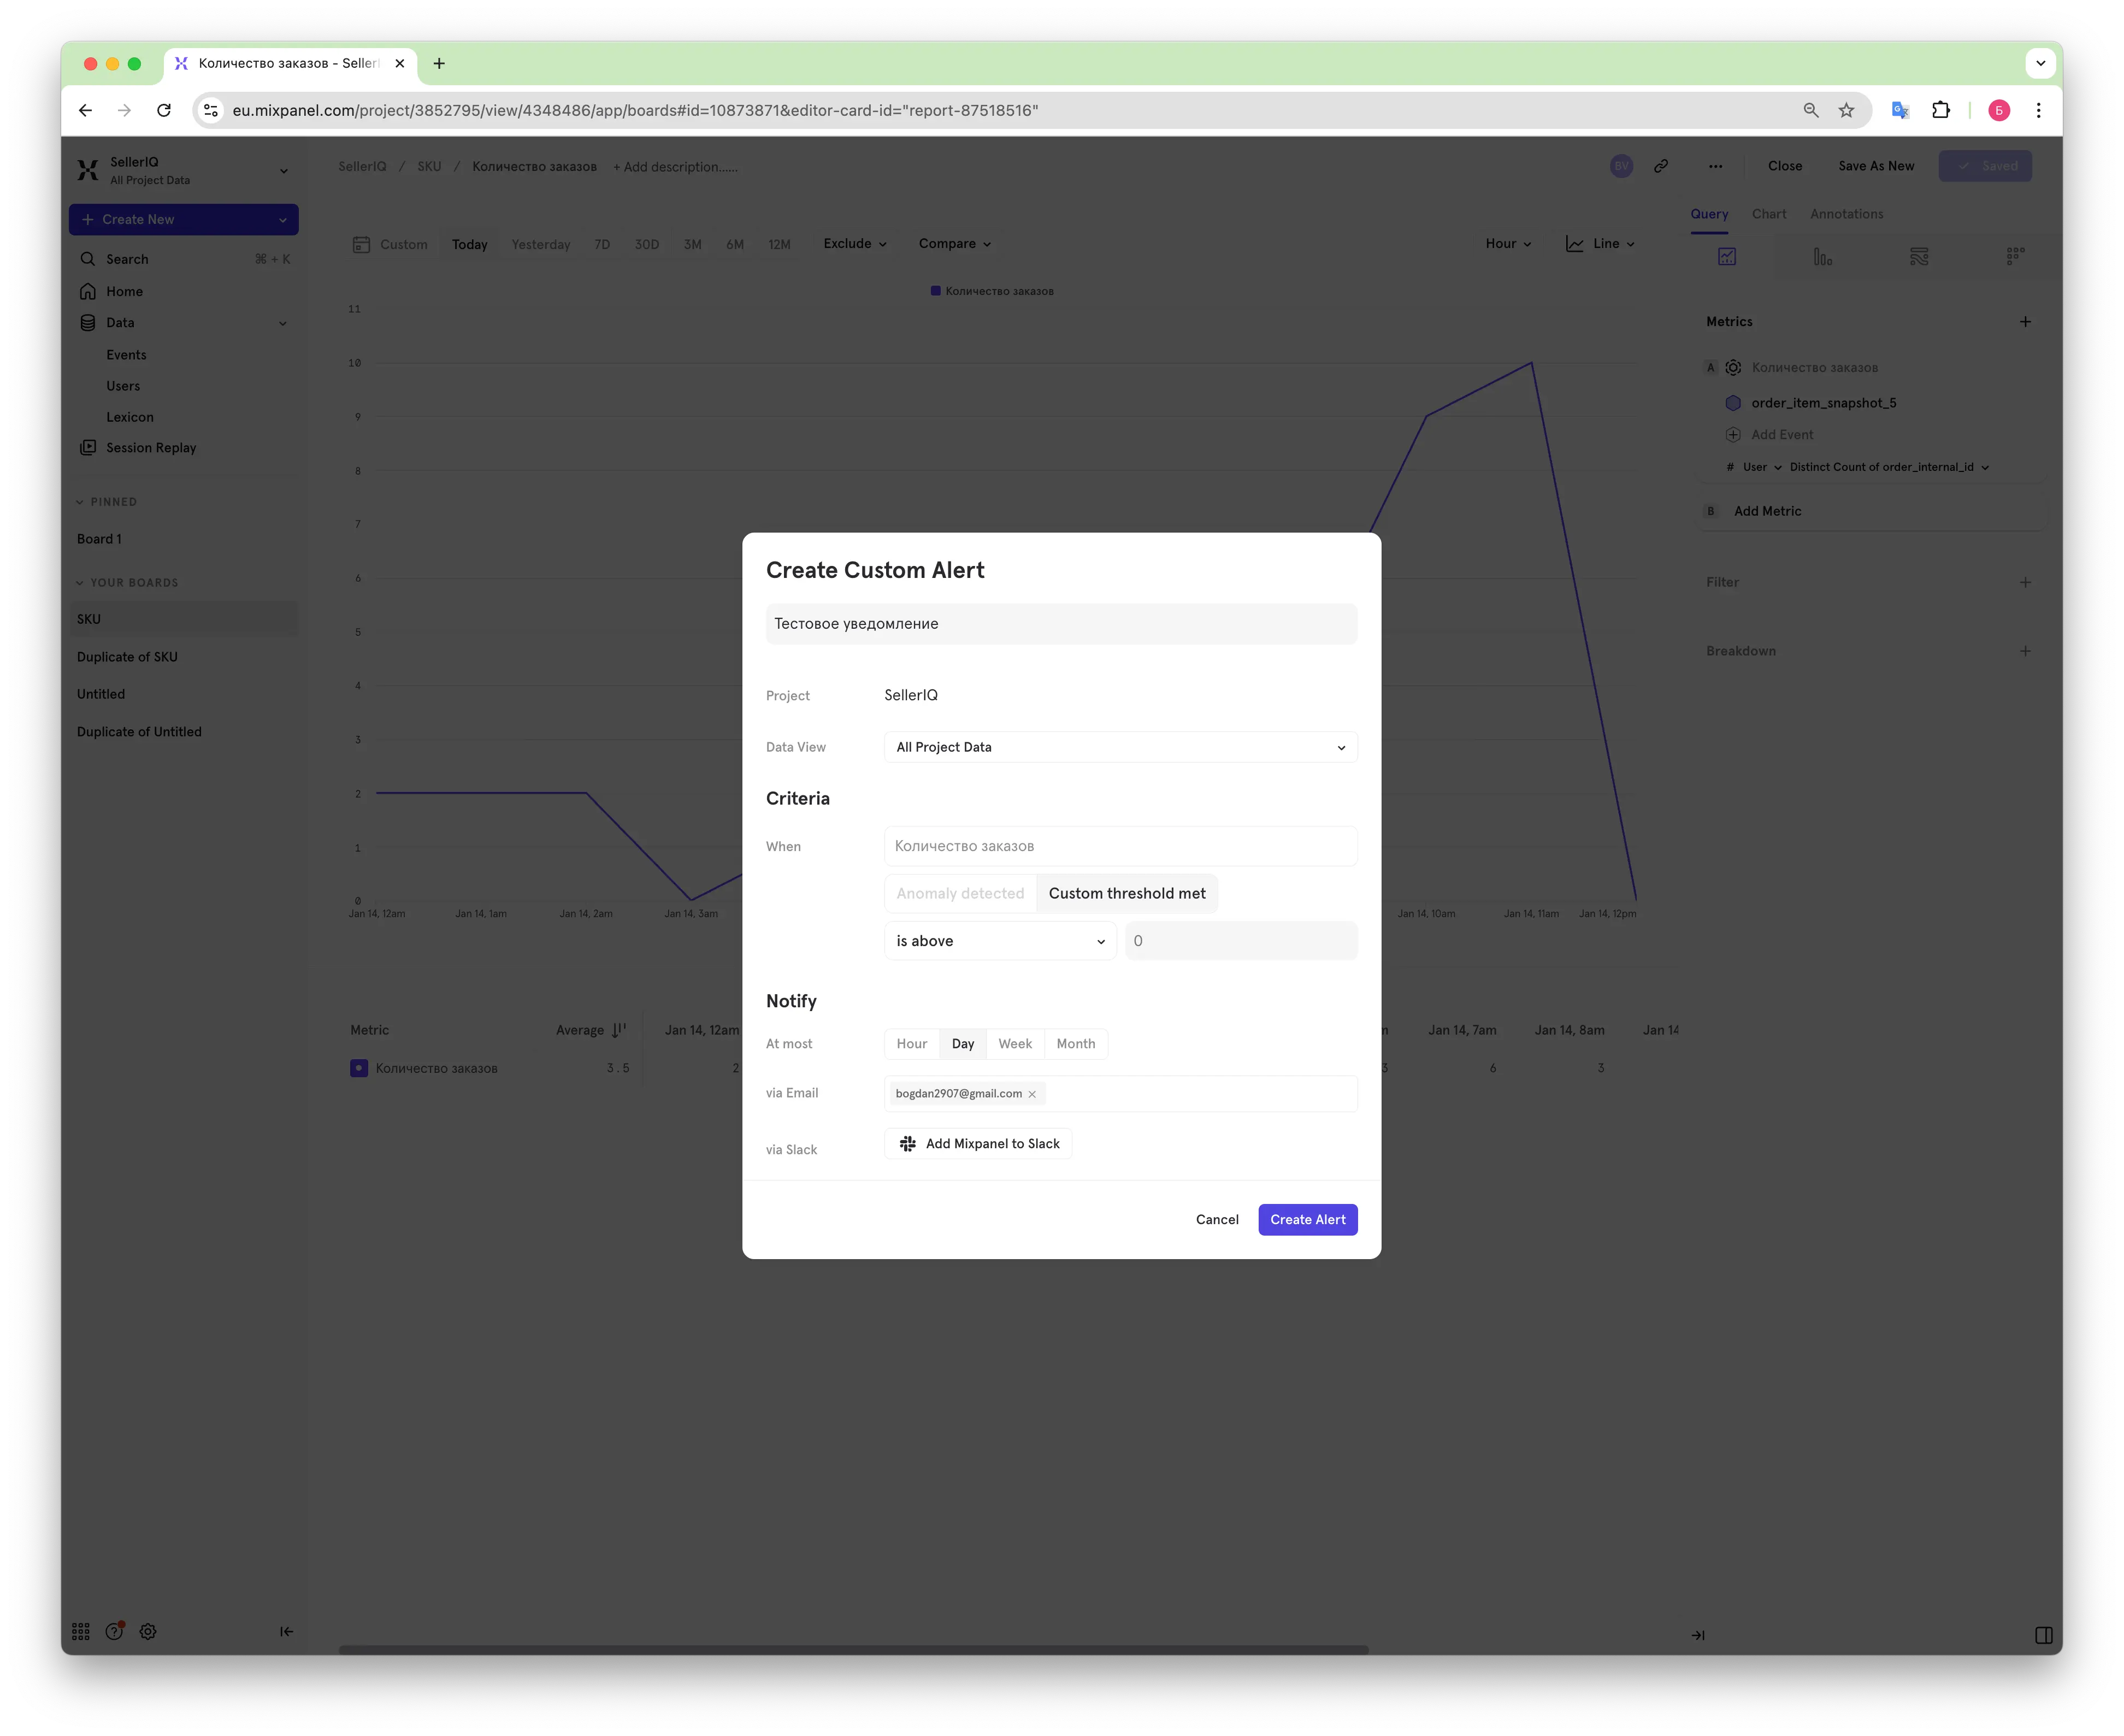Bookmark this page with star icon
Viewport: 2124px width, 1736px height.
click(1847, 110)
